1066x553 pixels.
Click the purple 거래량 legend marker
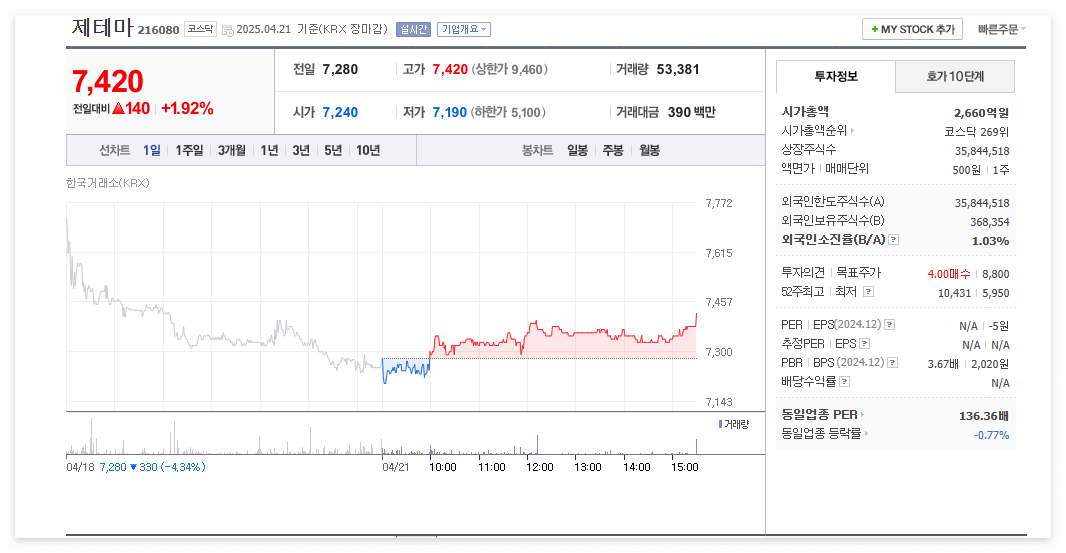point(720,424)
